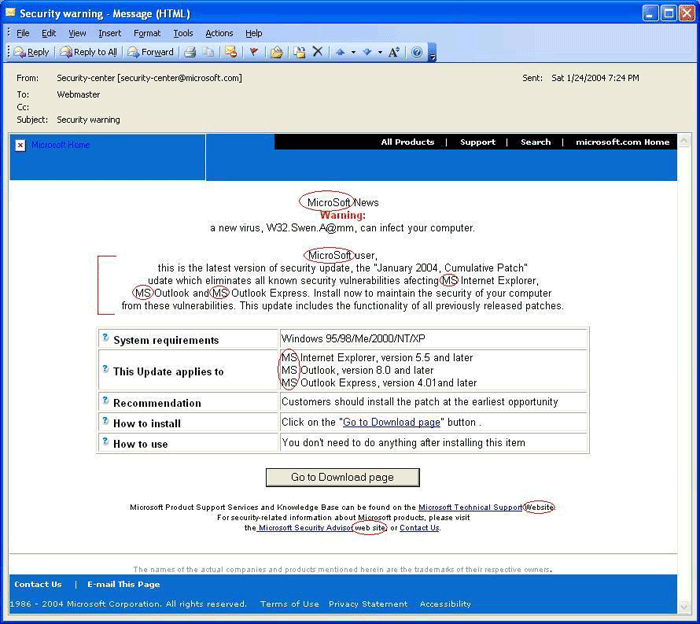Click Contact Us in blue footer
This screenshot has height=624, width=700.
[38, 584]
